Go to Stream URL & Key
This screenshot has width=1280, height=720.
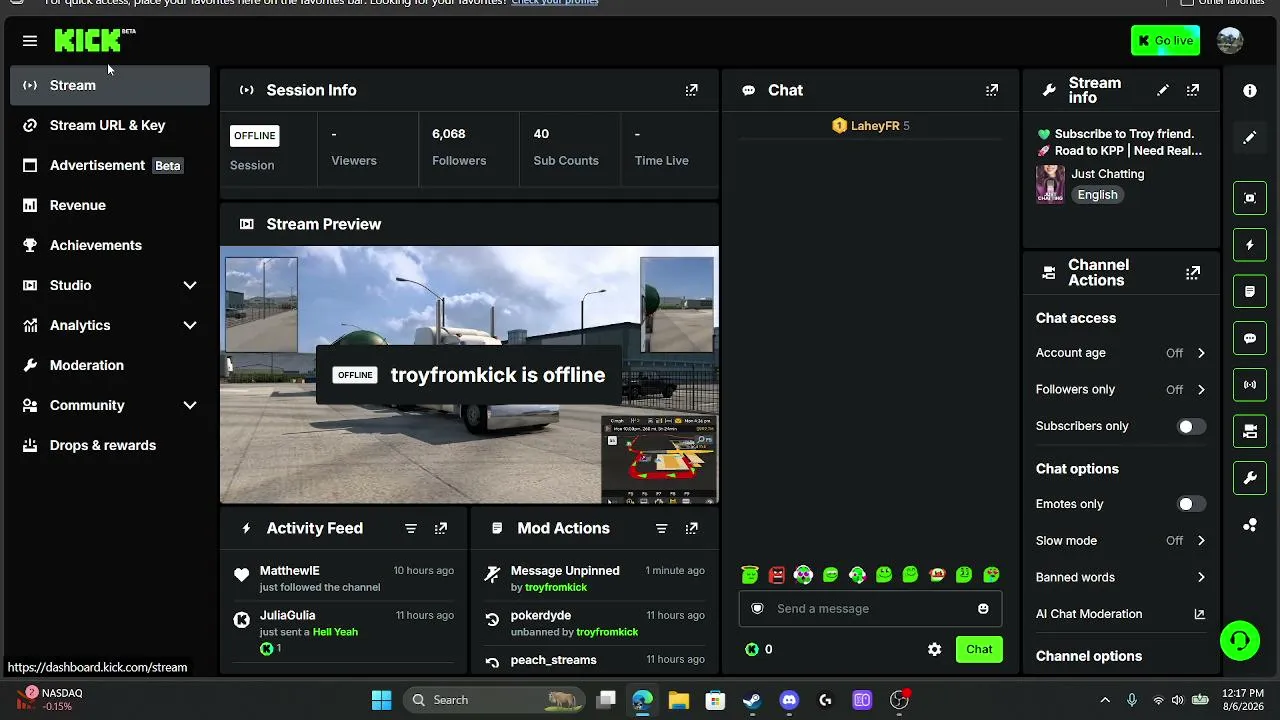[x=110, y=125]
